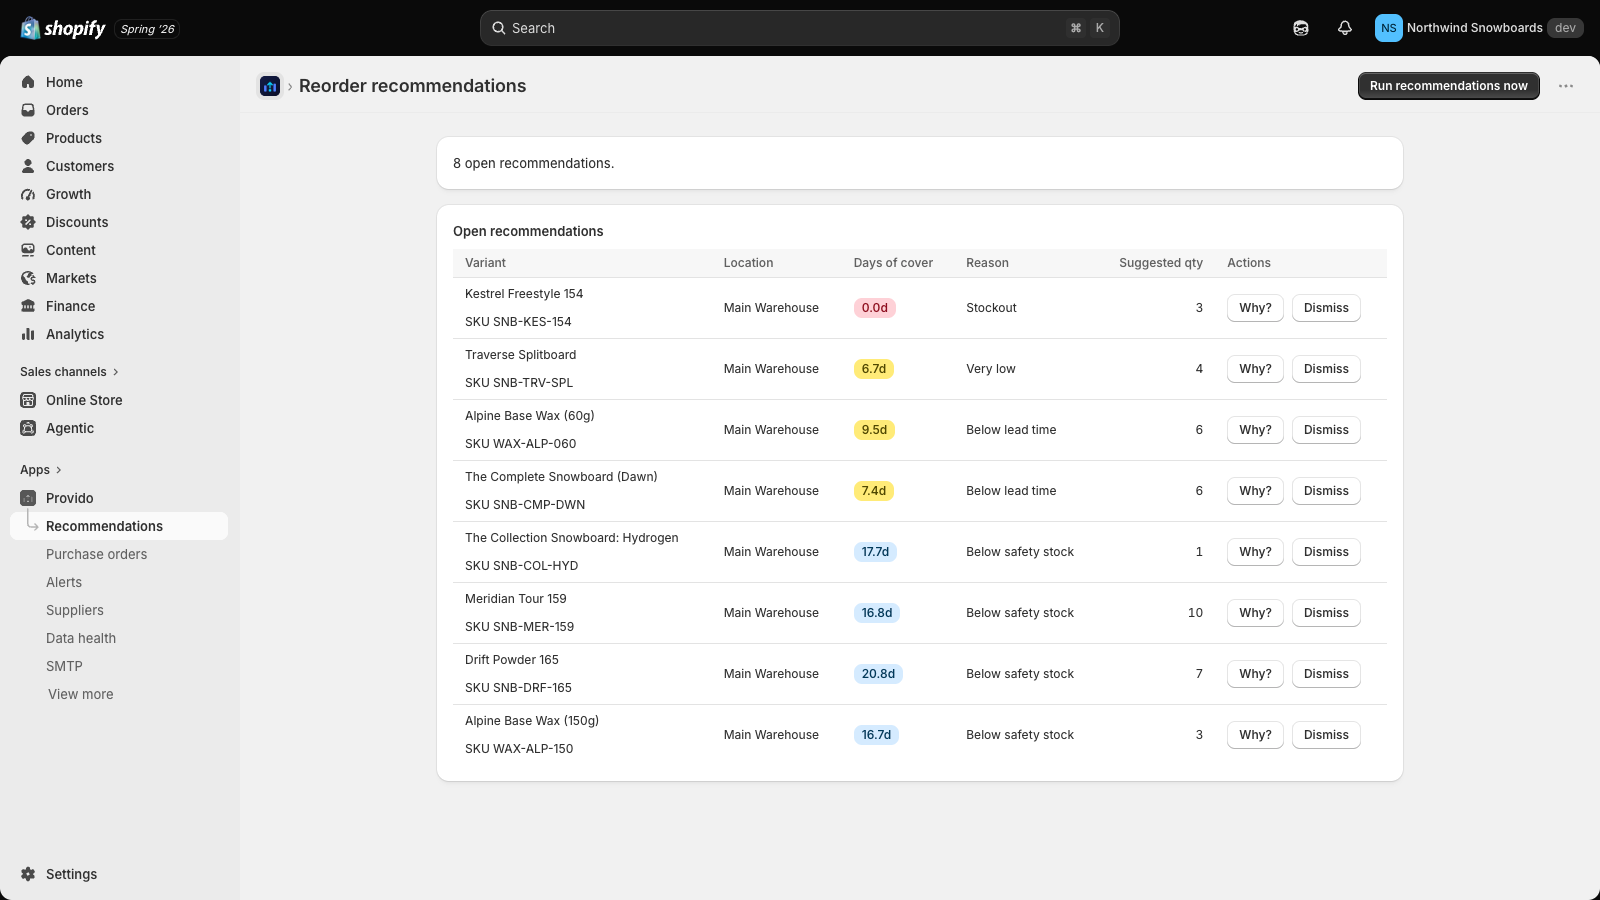Click Why? for Traverse Splitboard
This screenshot has height=900, width=1600.
pyautogui.click(x=1255, y=369)
